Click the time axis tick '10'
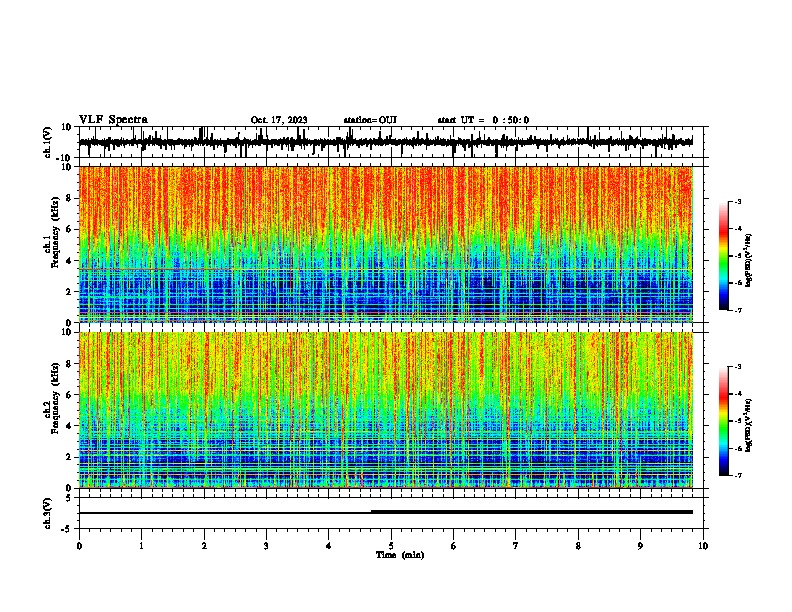 coord(703,546)
